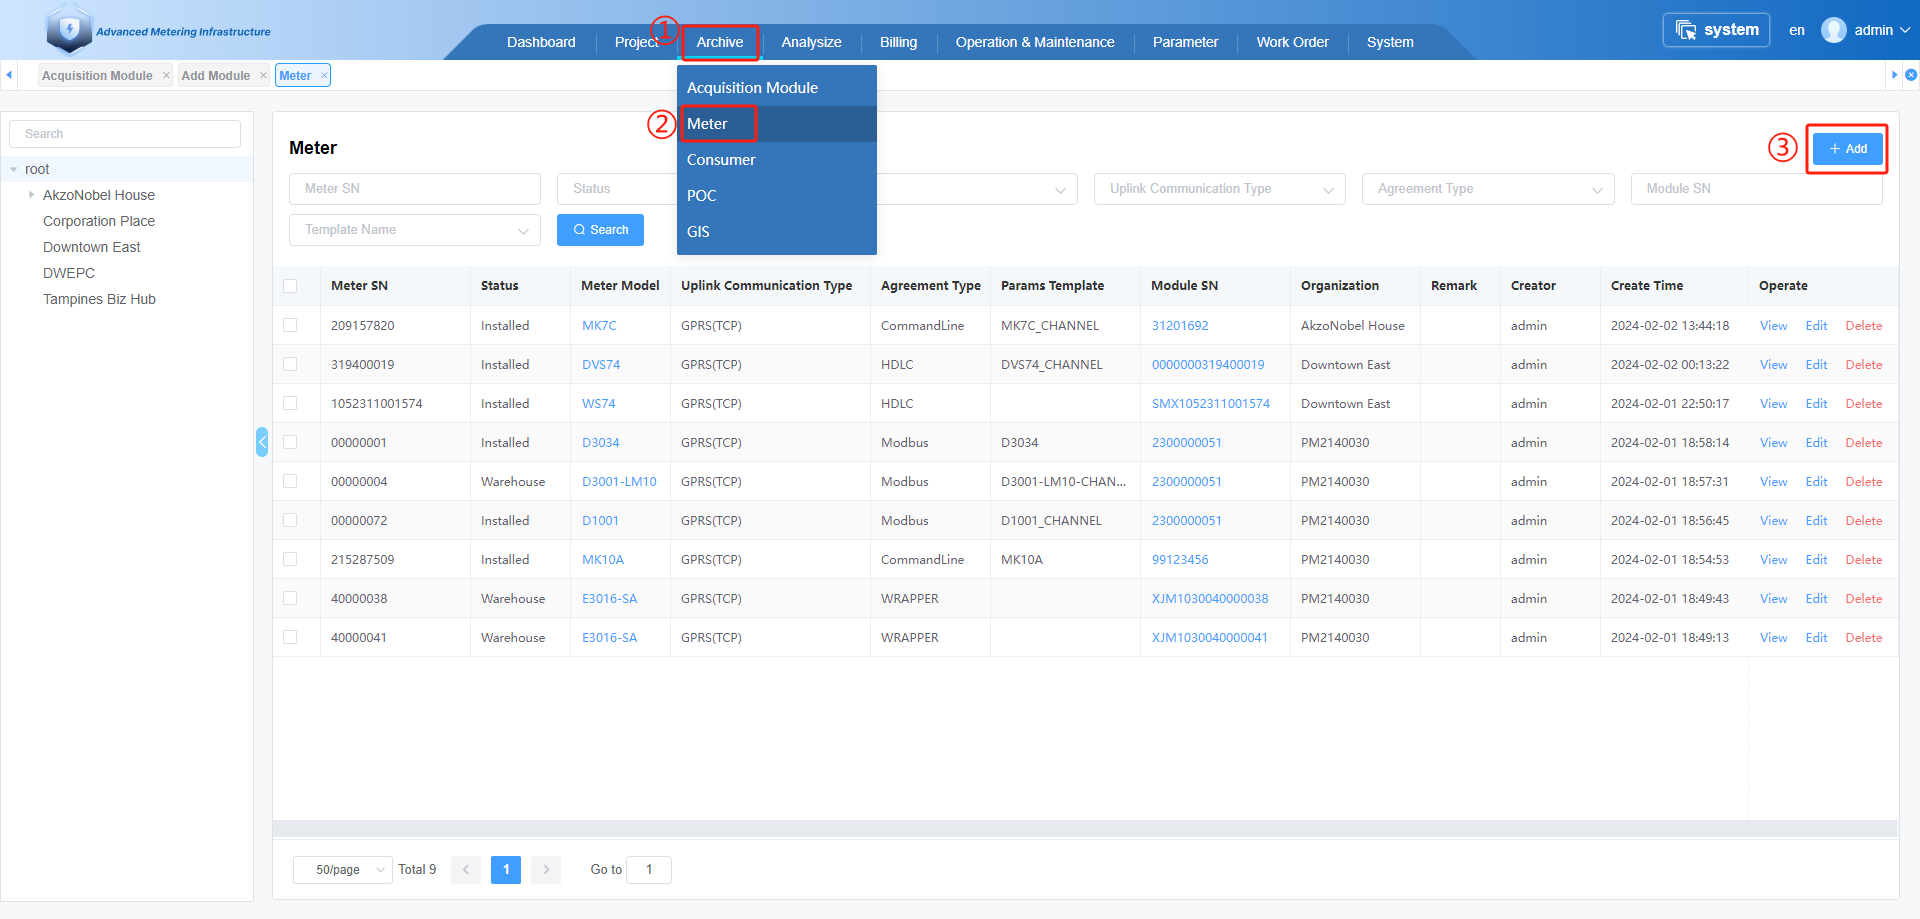The width and height of the screenshot is (1920, 919).
Task: Collapse the left sidebar panel handle
Action: (x=262, y=441)
